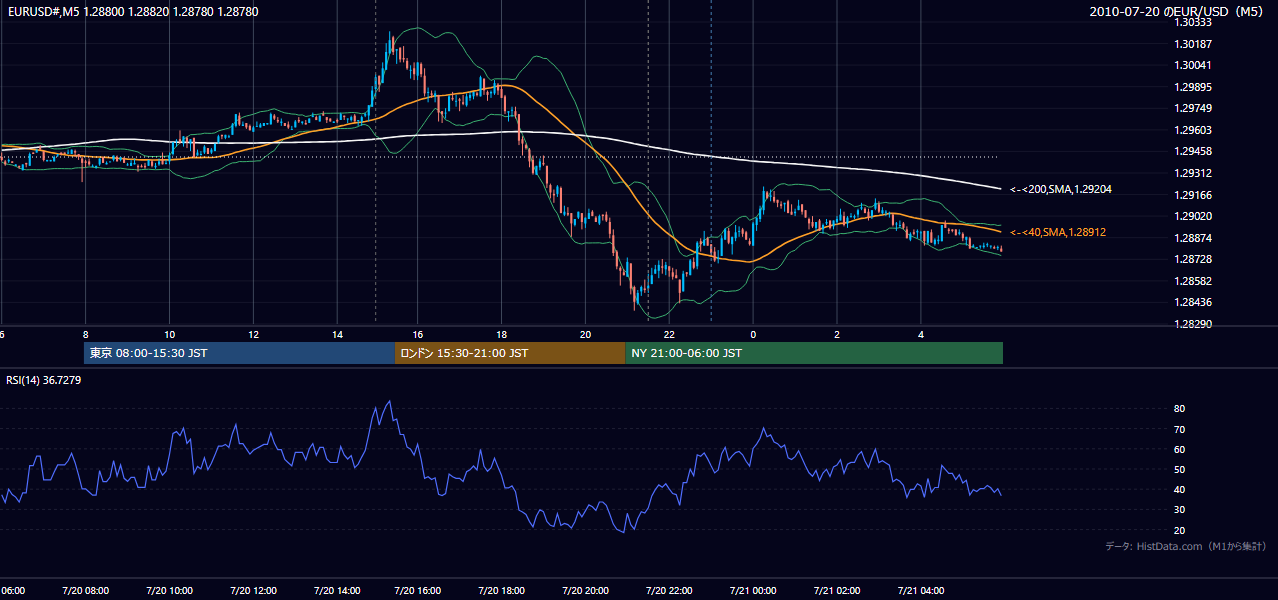Click price axis value 1.29020

pyautogui.click(x=1193, y=216)
